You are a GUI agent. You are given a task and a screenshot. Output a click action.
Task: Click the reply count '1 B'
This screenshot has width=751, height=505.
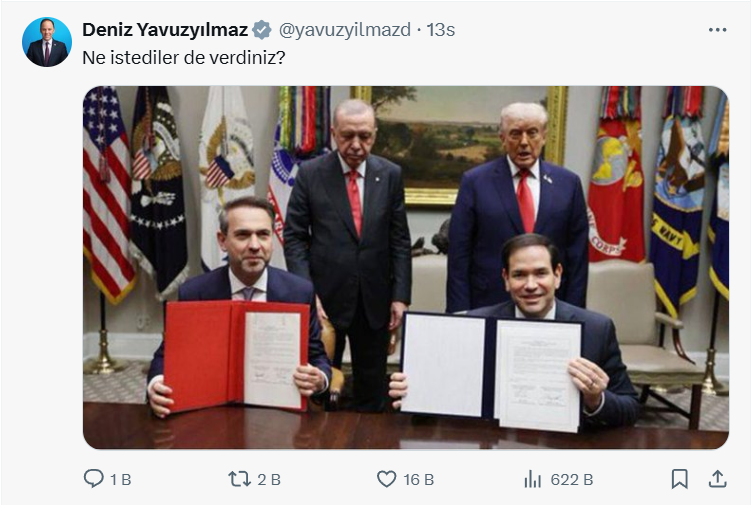pyautogui.click(x=120, y=480)
